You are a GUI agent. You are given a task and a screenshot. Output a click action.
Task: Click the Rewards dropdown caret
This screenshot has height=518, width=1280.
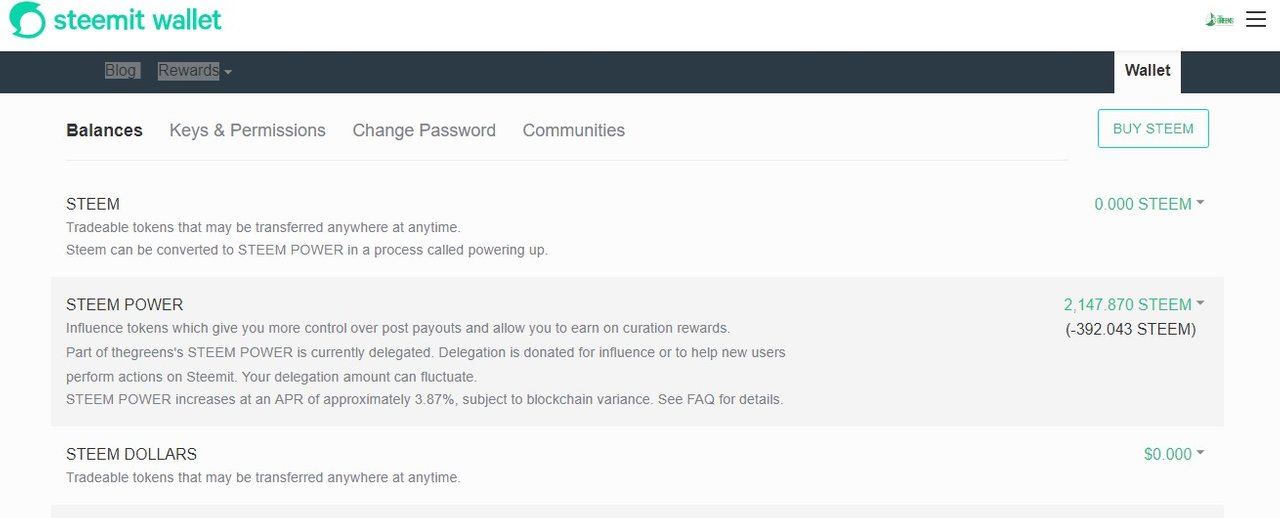[228, 72]
